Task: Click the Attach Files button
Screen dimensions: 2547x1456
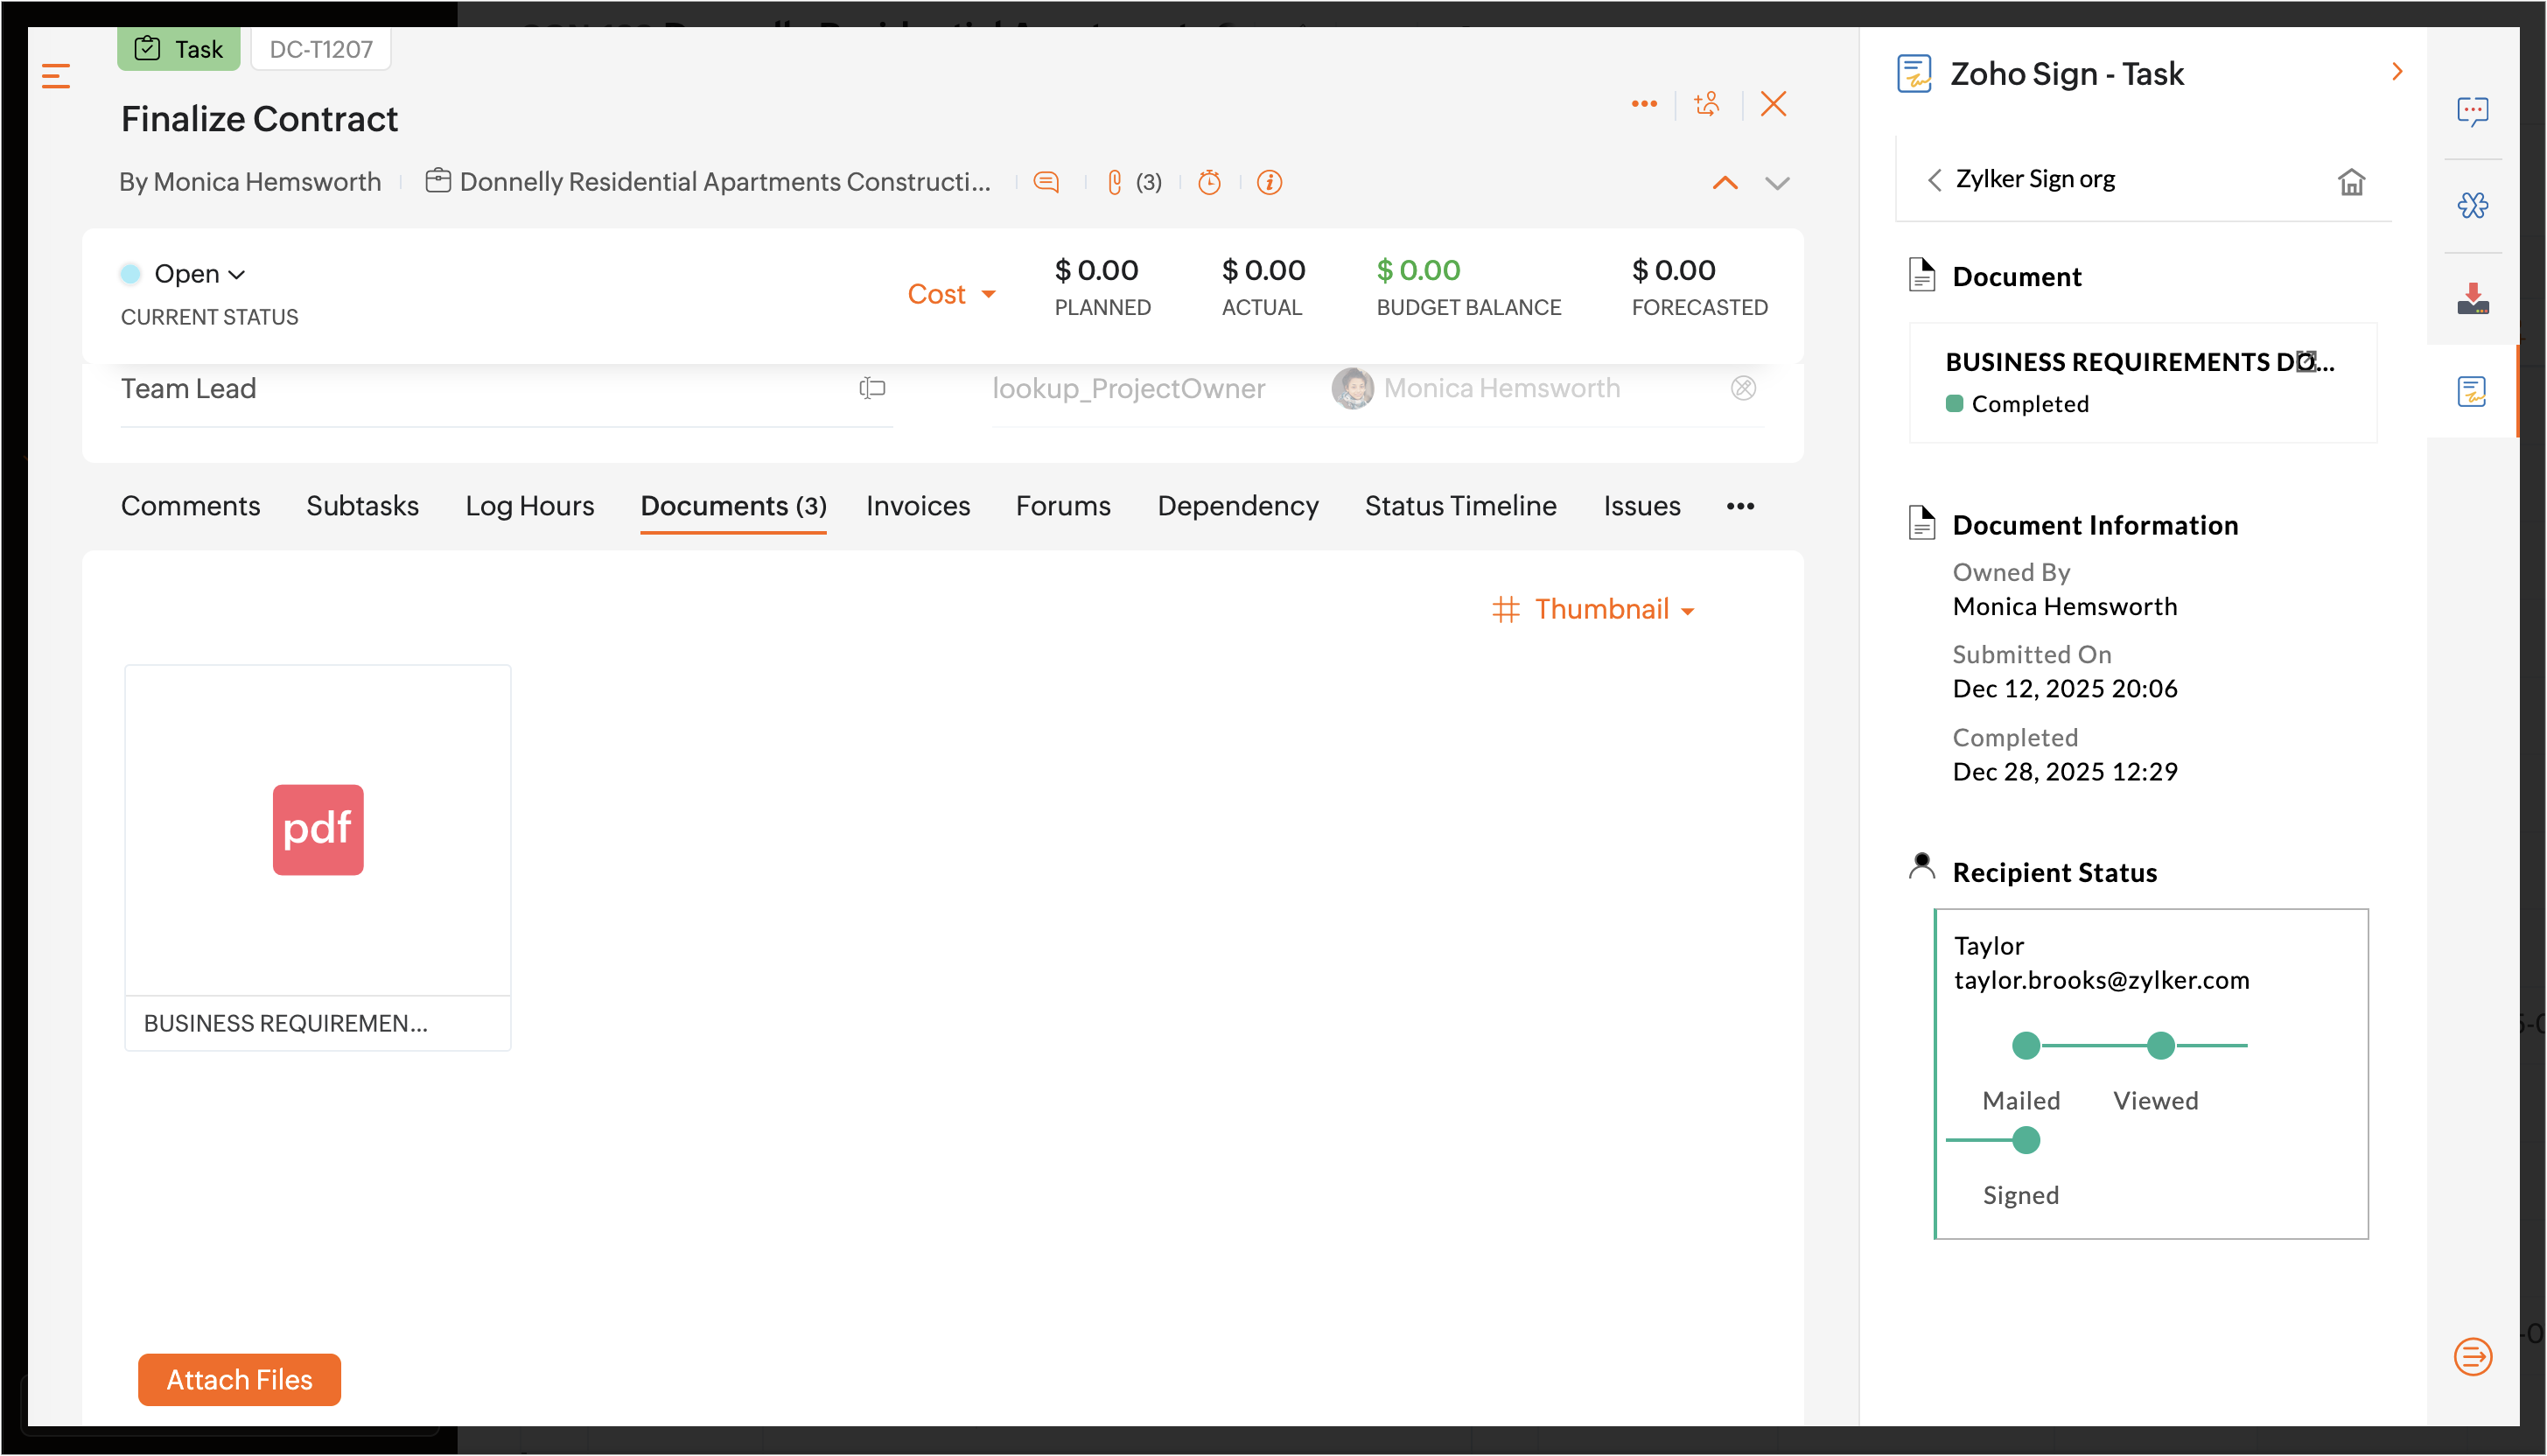Action: 239,1379
